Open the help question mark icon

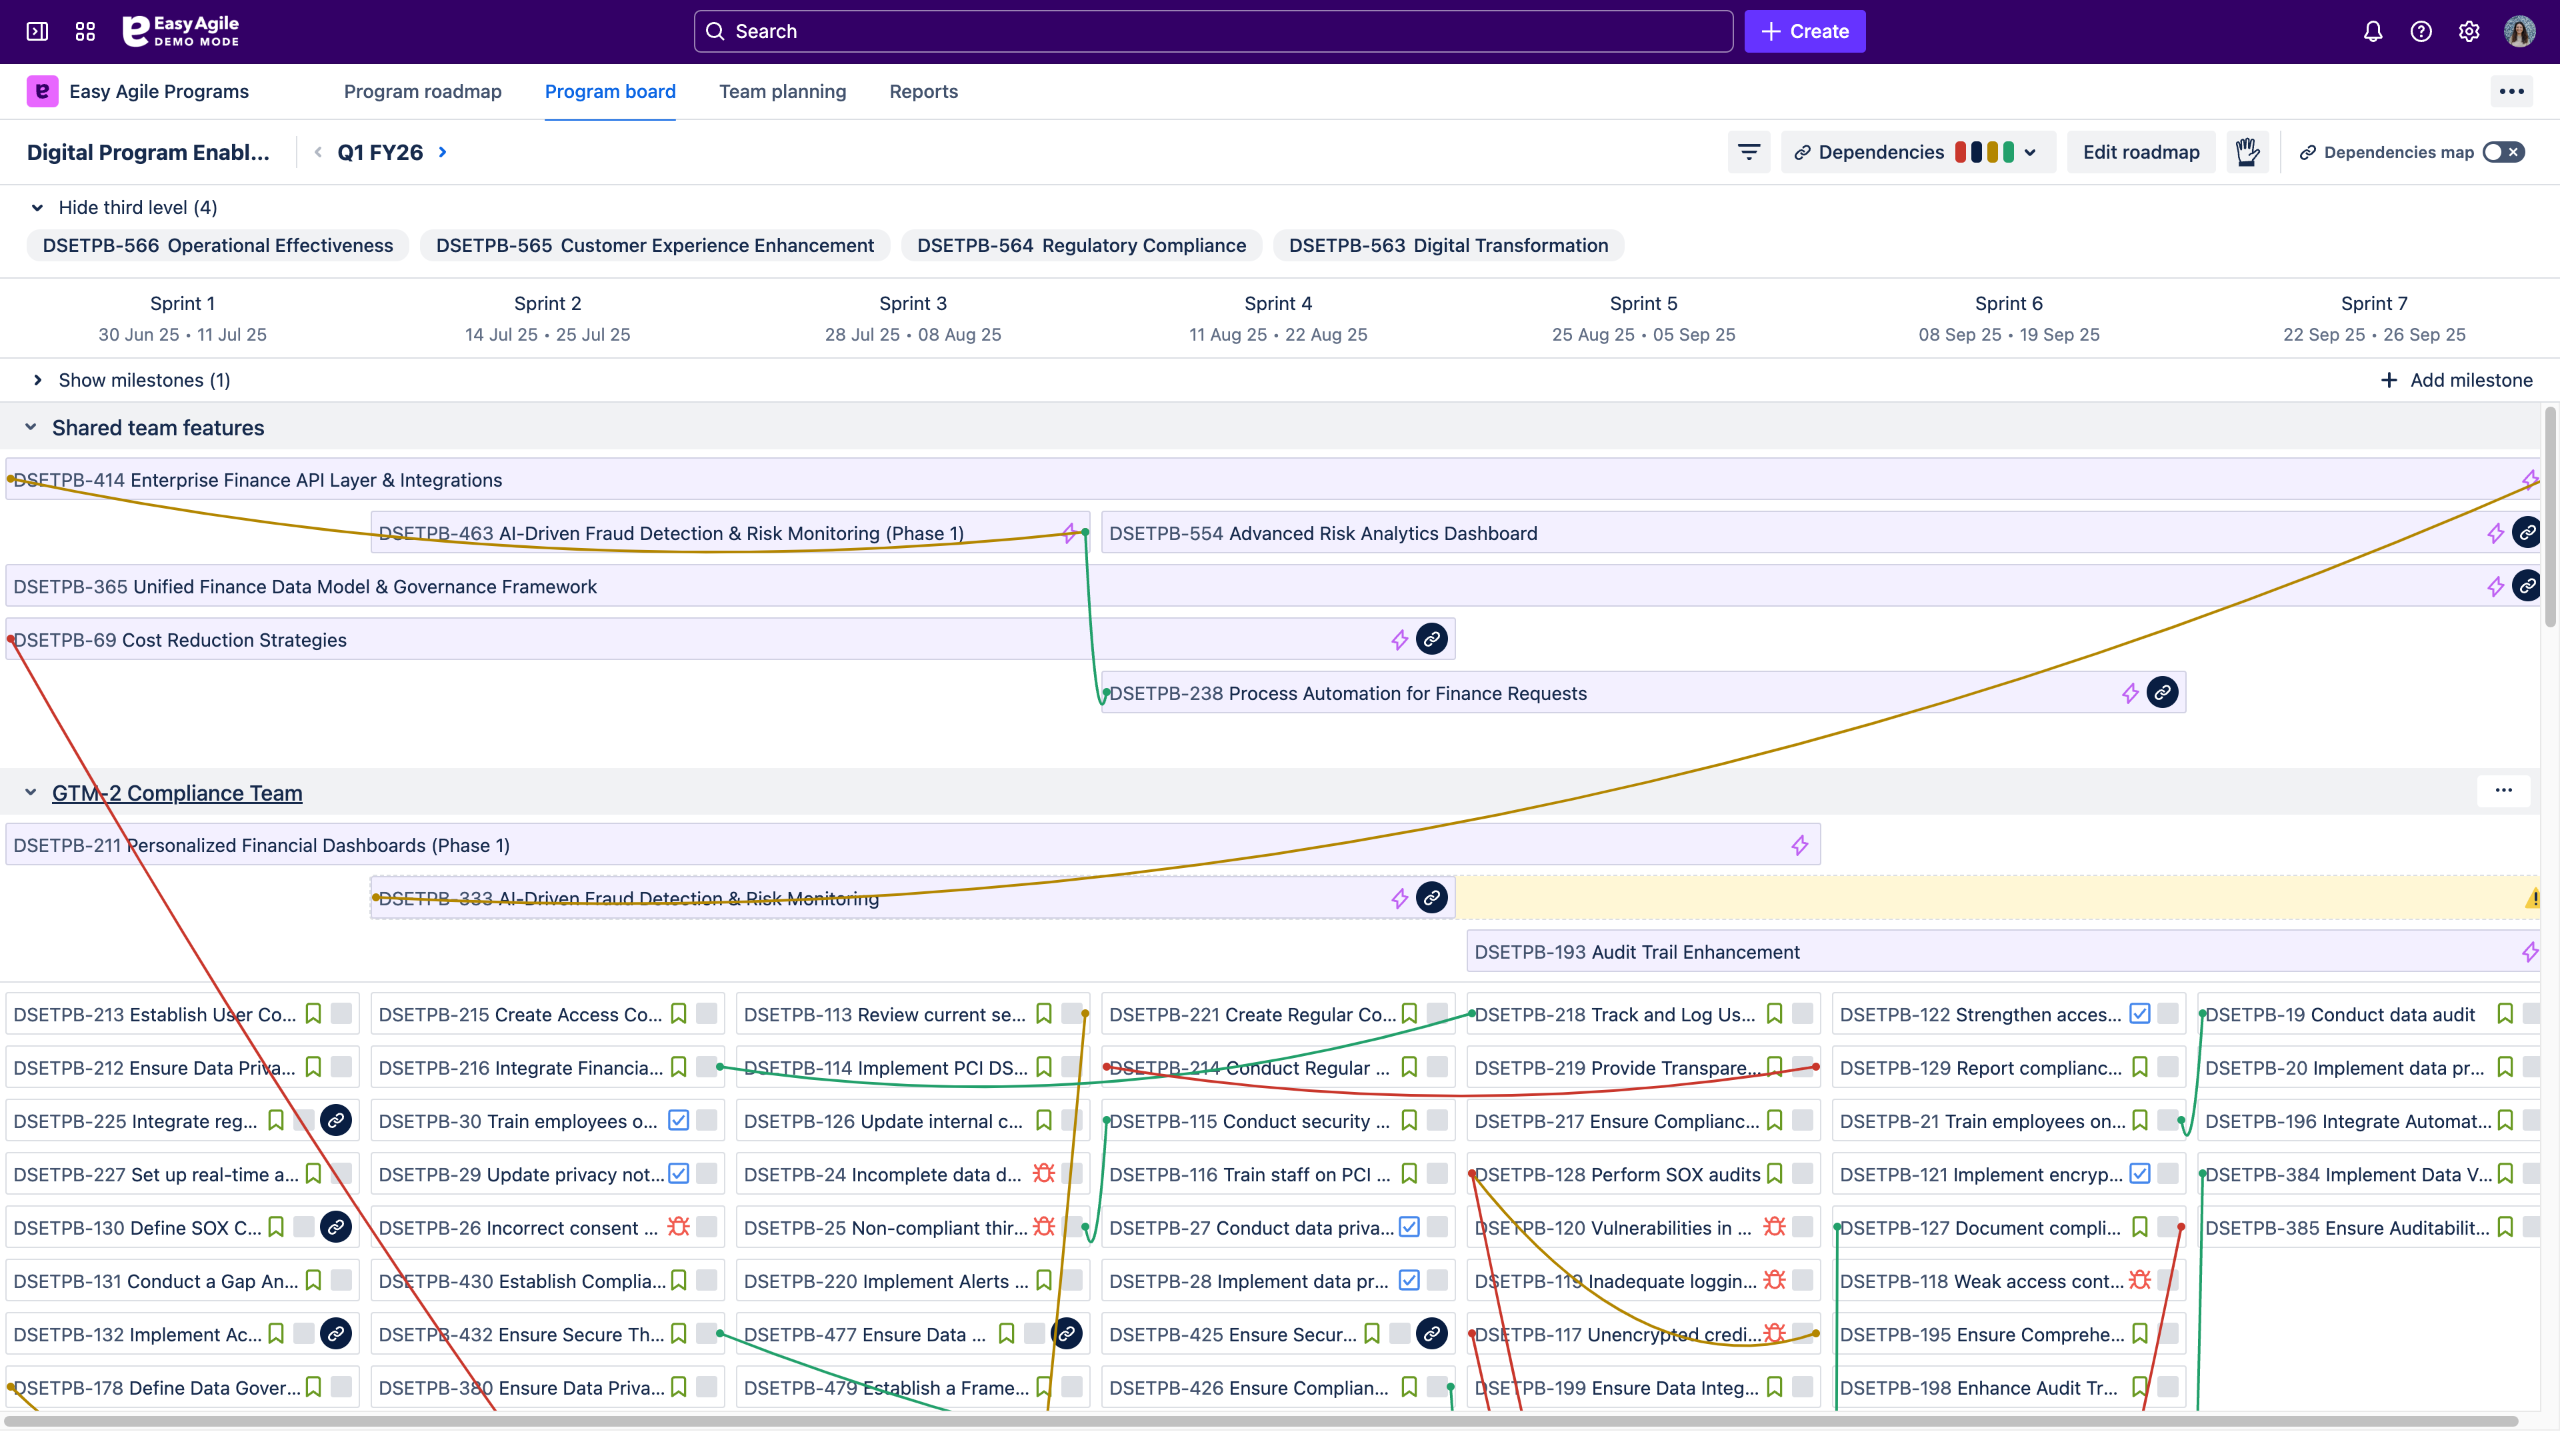click(x=2421, y=32)
